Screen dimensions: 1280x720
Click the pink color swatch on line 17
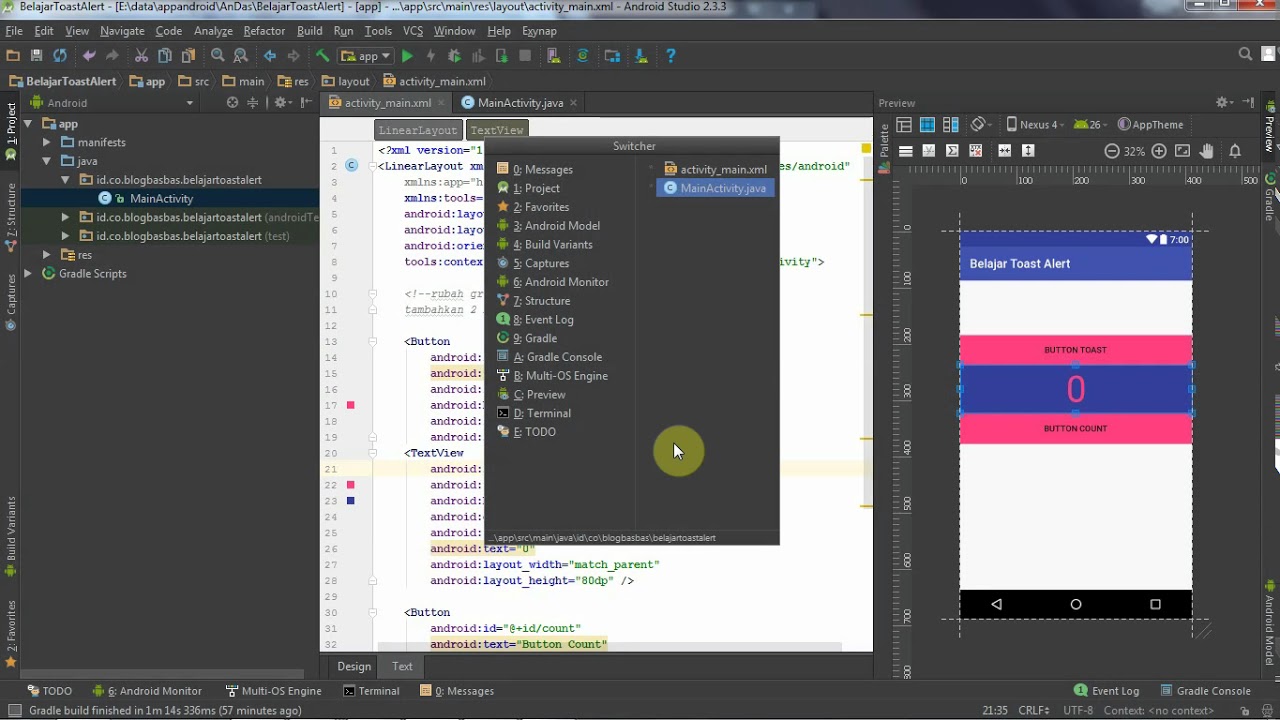(x=350, y=405)
